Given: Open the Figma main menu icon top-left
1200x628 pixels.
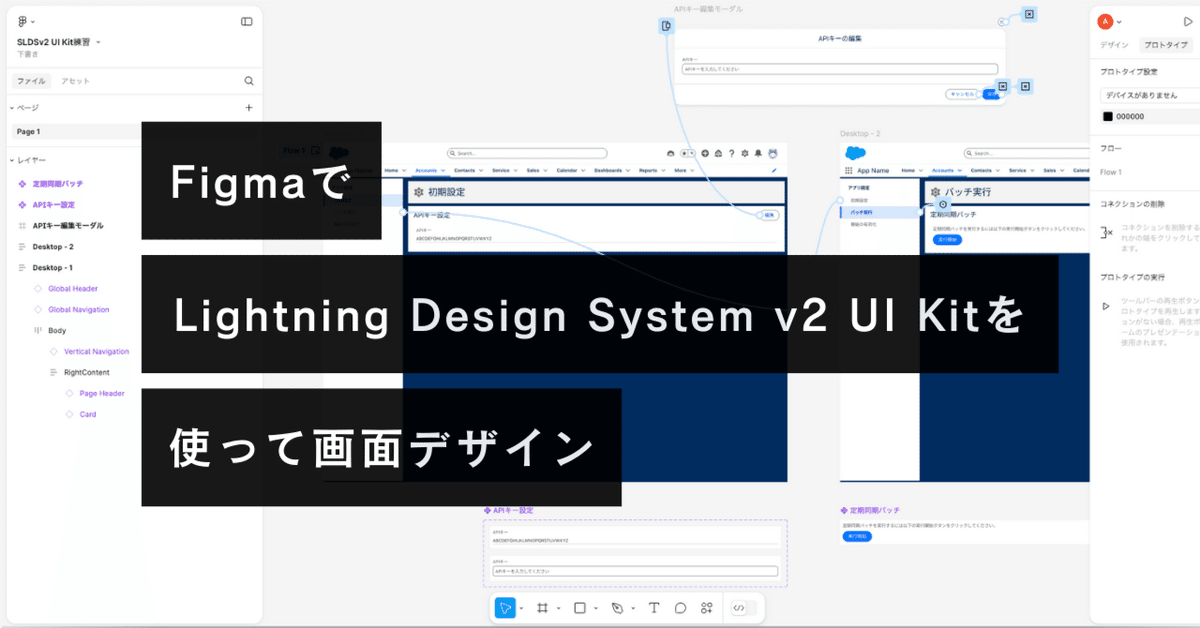Looking at the screenshot, I should (x=22, y=21).
